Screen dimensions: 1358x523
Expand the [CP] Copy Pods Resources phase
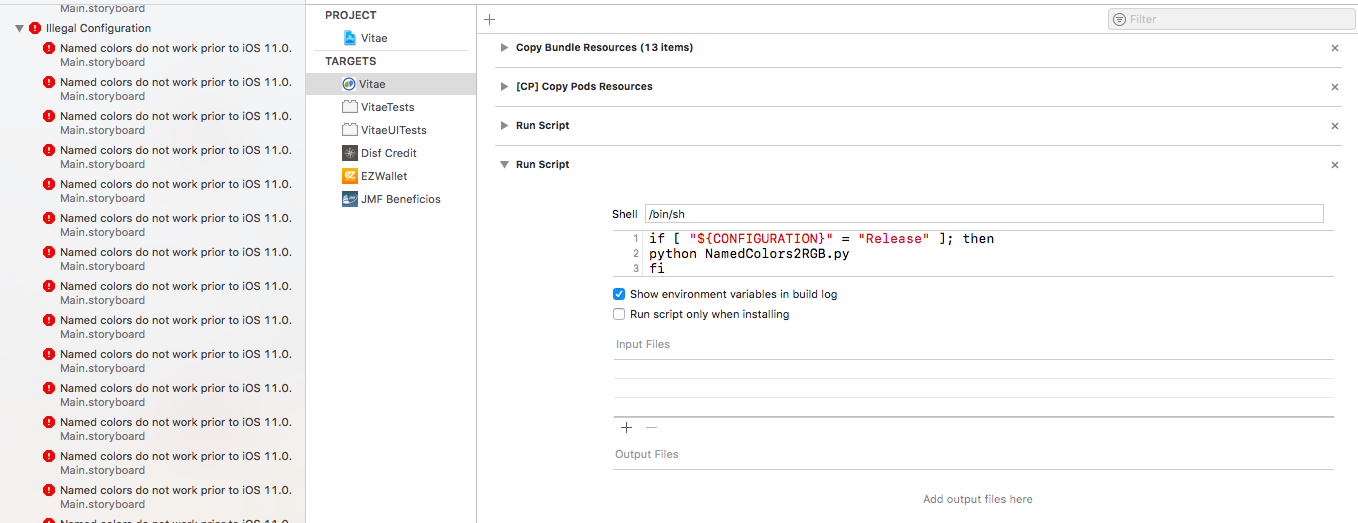[504, 87]
